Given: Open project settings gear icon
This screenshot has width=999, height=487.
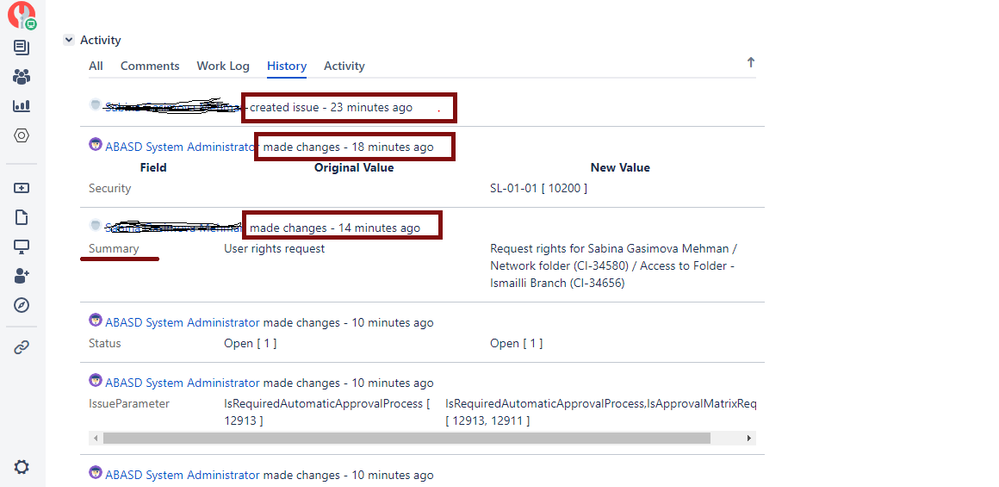Looking at the screenshot, I should 22,467.
